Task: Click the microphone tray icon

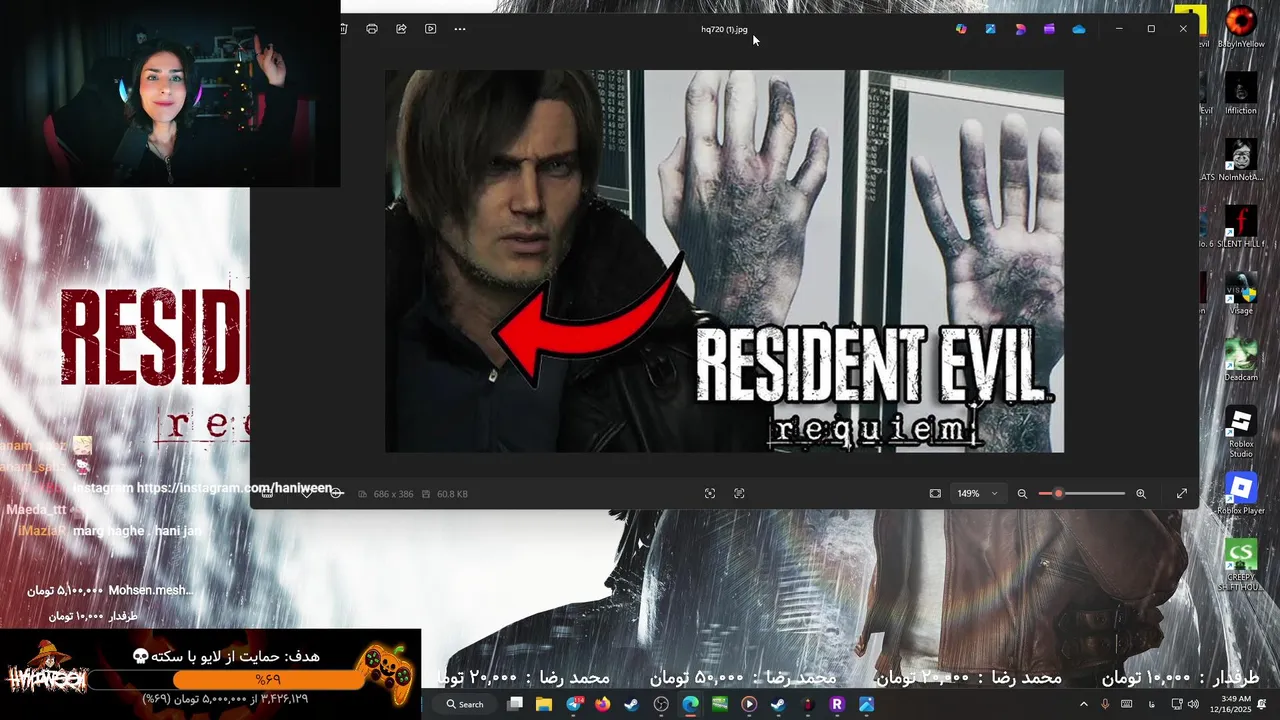Action: click(1105, 704)
